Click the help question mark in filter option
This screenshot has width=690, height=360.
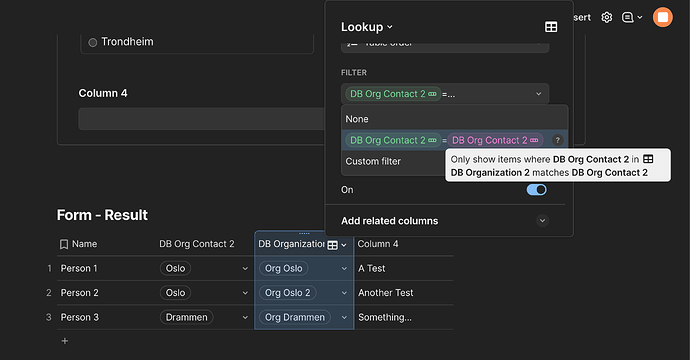coord(557,140)
